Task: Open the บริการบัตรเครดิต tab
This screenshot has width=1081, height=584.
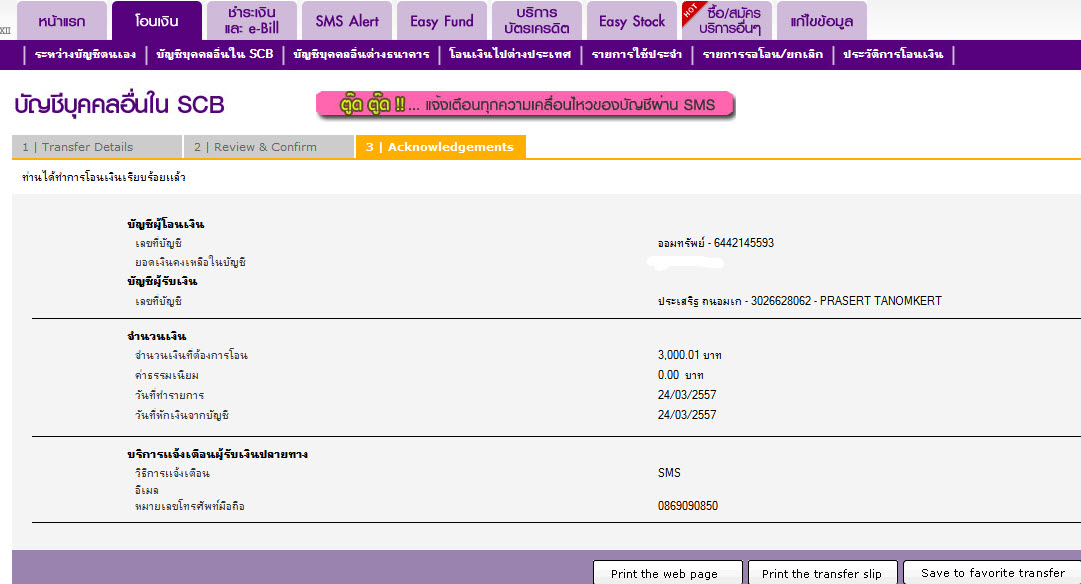Action: [x=537, y=21]
